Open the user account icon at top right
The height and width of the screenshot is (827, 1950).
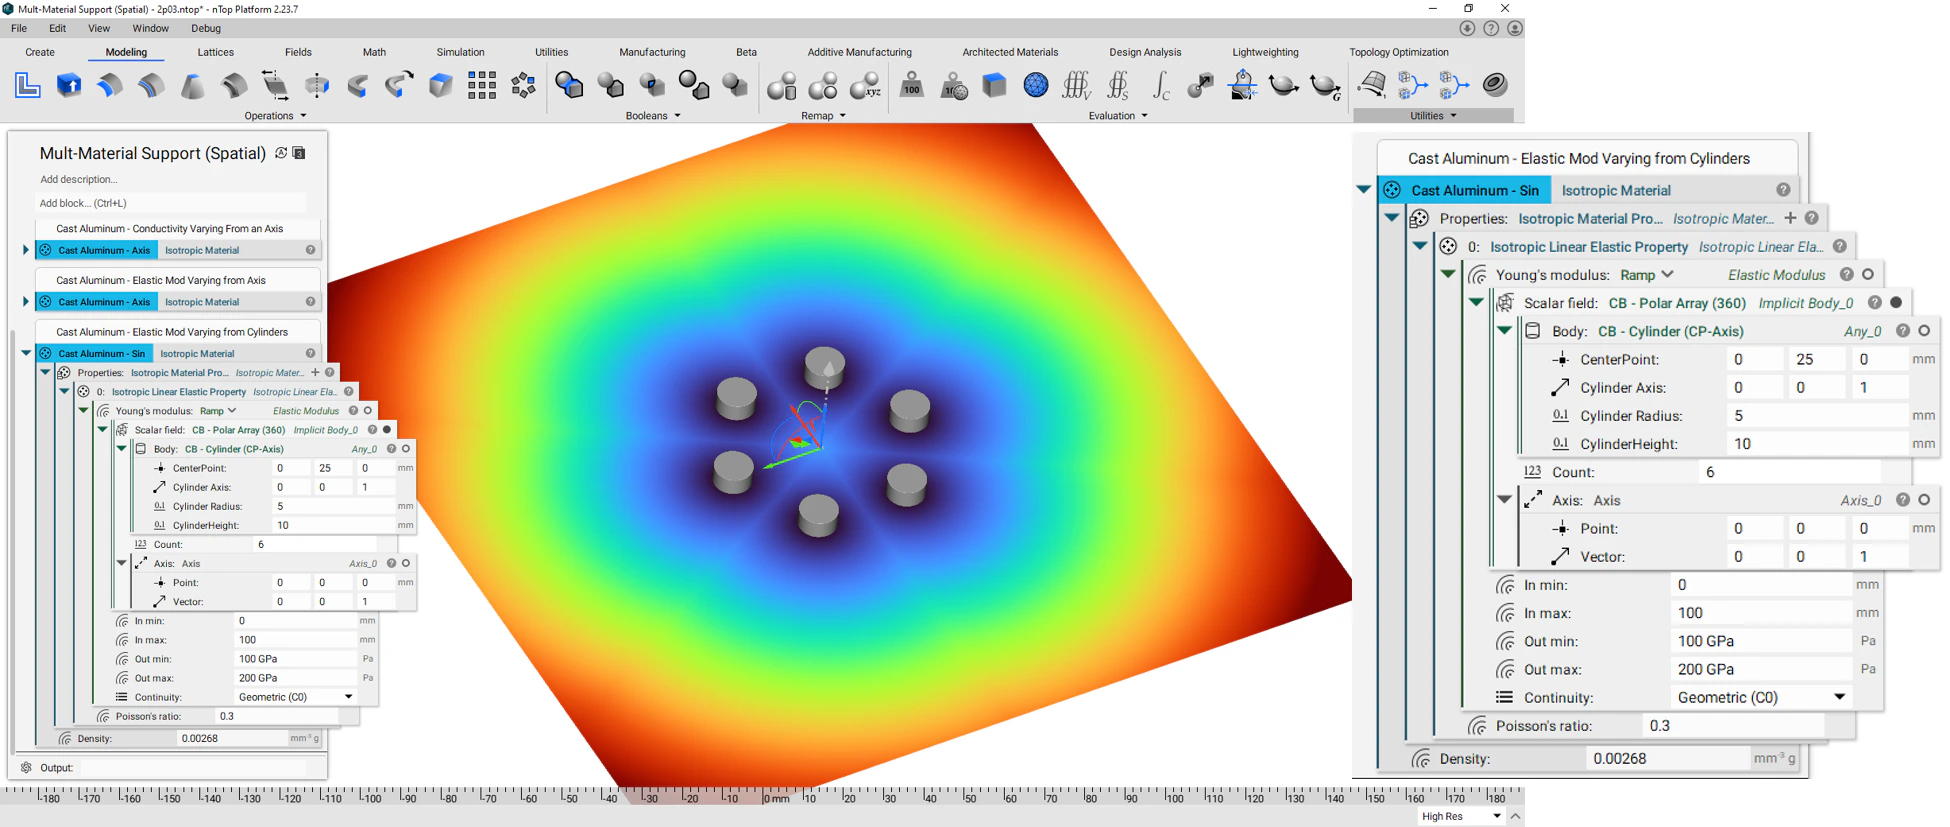click(1515, 28)
